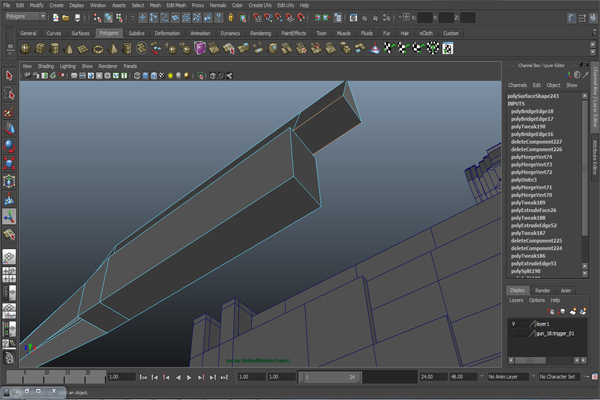Create a polygon plane from the shelf
This screenshot has width=600, height=400.
tap(83, 49)
